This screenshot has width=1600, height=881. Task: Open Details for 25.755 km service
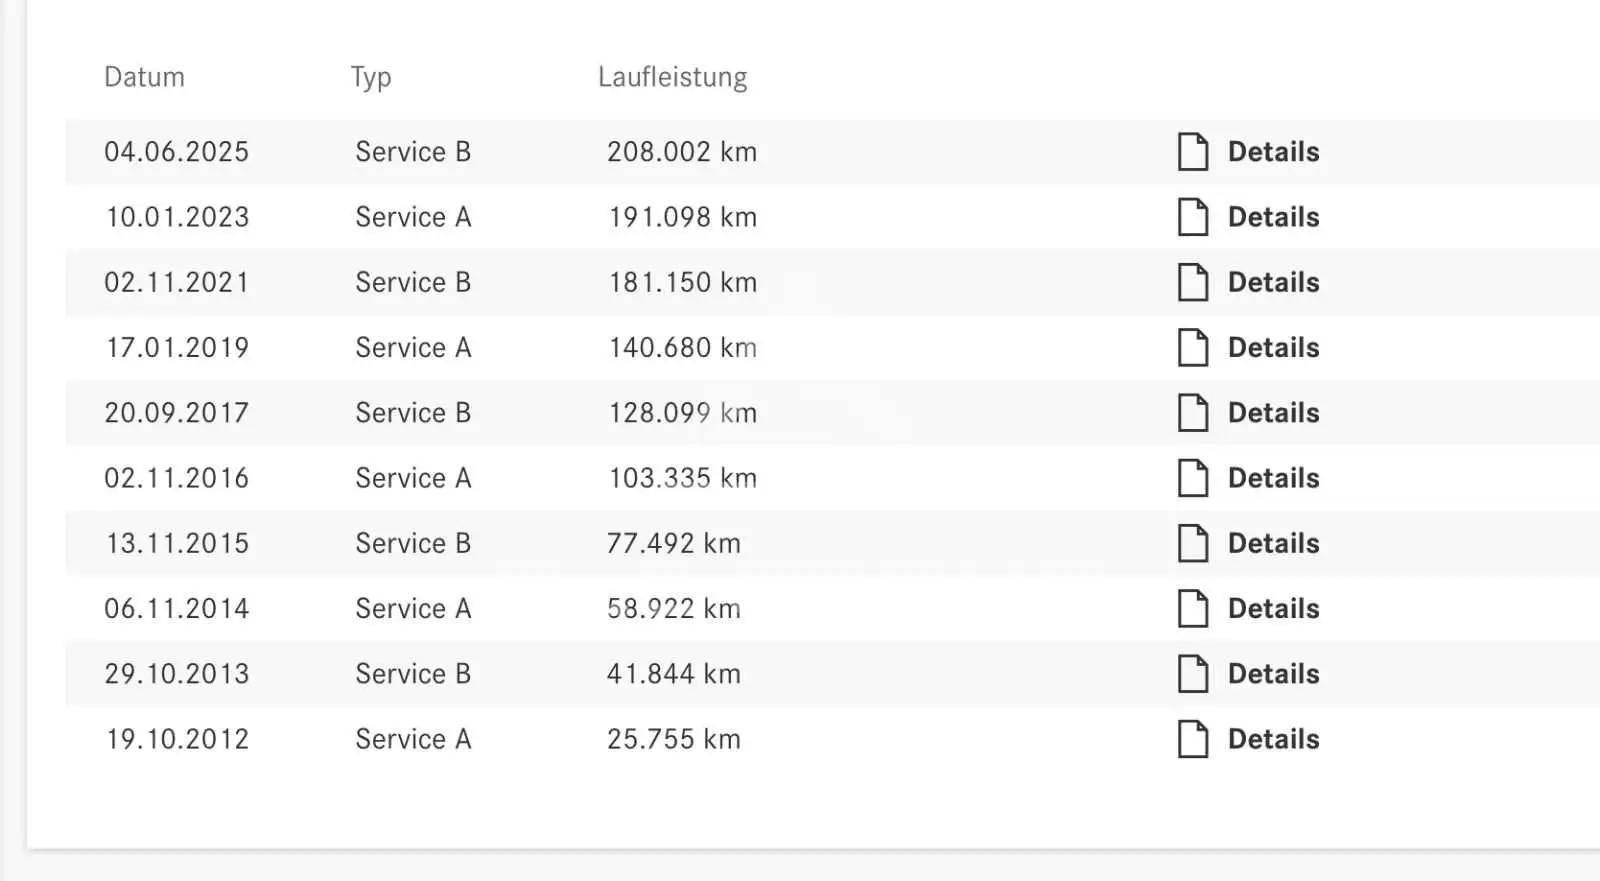click(x=1273, y=739)
